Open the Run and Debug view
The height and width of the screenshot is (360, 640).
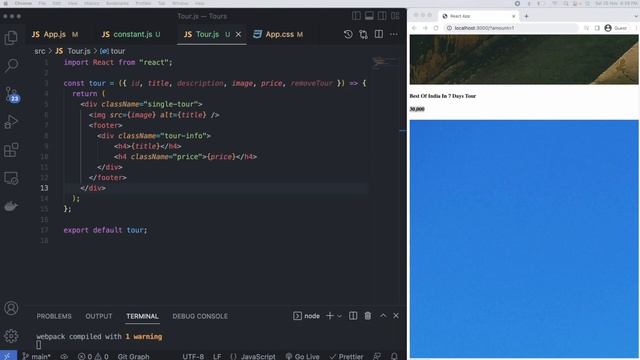click(x=11, y=122)
